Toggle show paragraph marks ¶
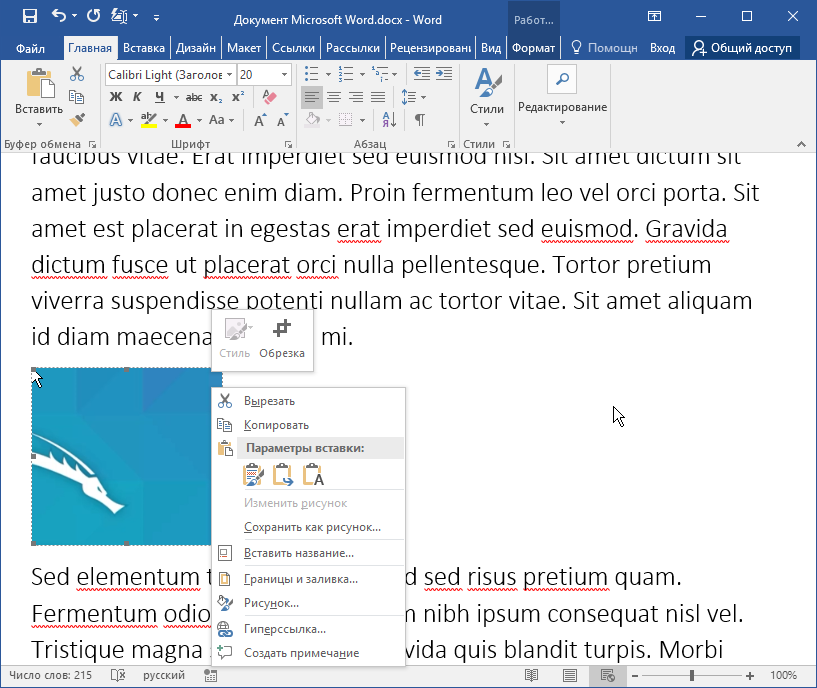The height and width of the screenshot is (688, 817). [419, 120]
